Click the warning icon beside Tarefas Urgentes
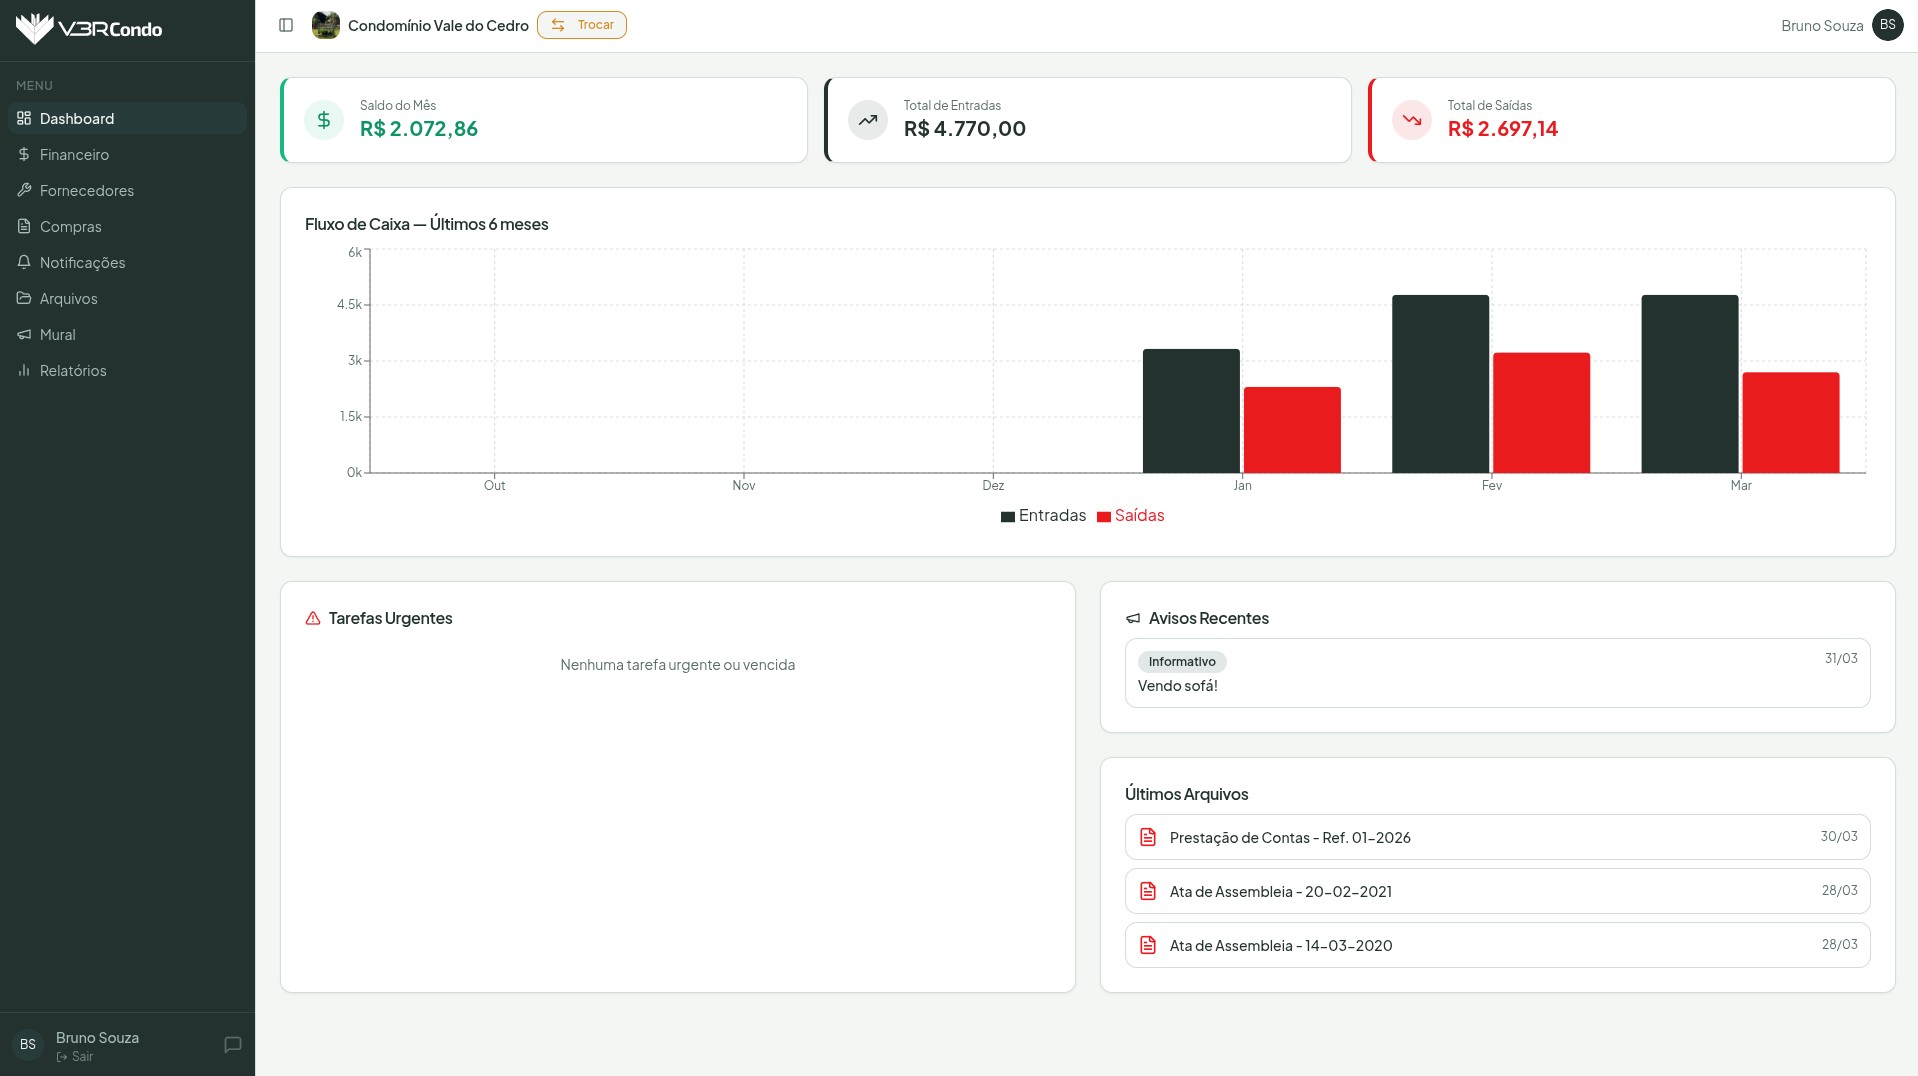The height and width of the screenshot is (1076, 1918). pyautogui.click(x=313, y=619)
